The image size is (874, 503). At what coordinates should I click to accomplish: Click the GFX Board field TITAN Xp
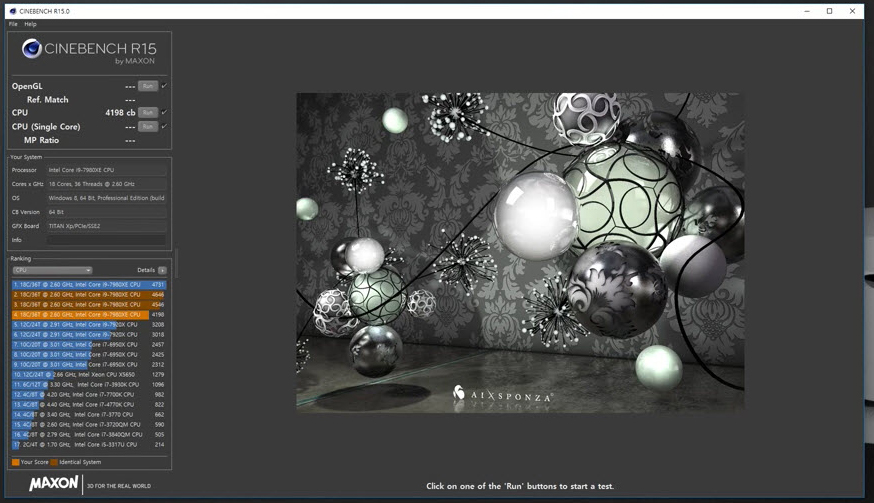tap(106, 226)
